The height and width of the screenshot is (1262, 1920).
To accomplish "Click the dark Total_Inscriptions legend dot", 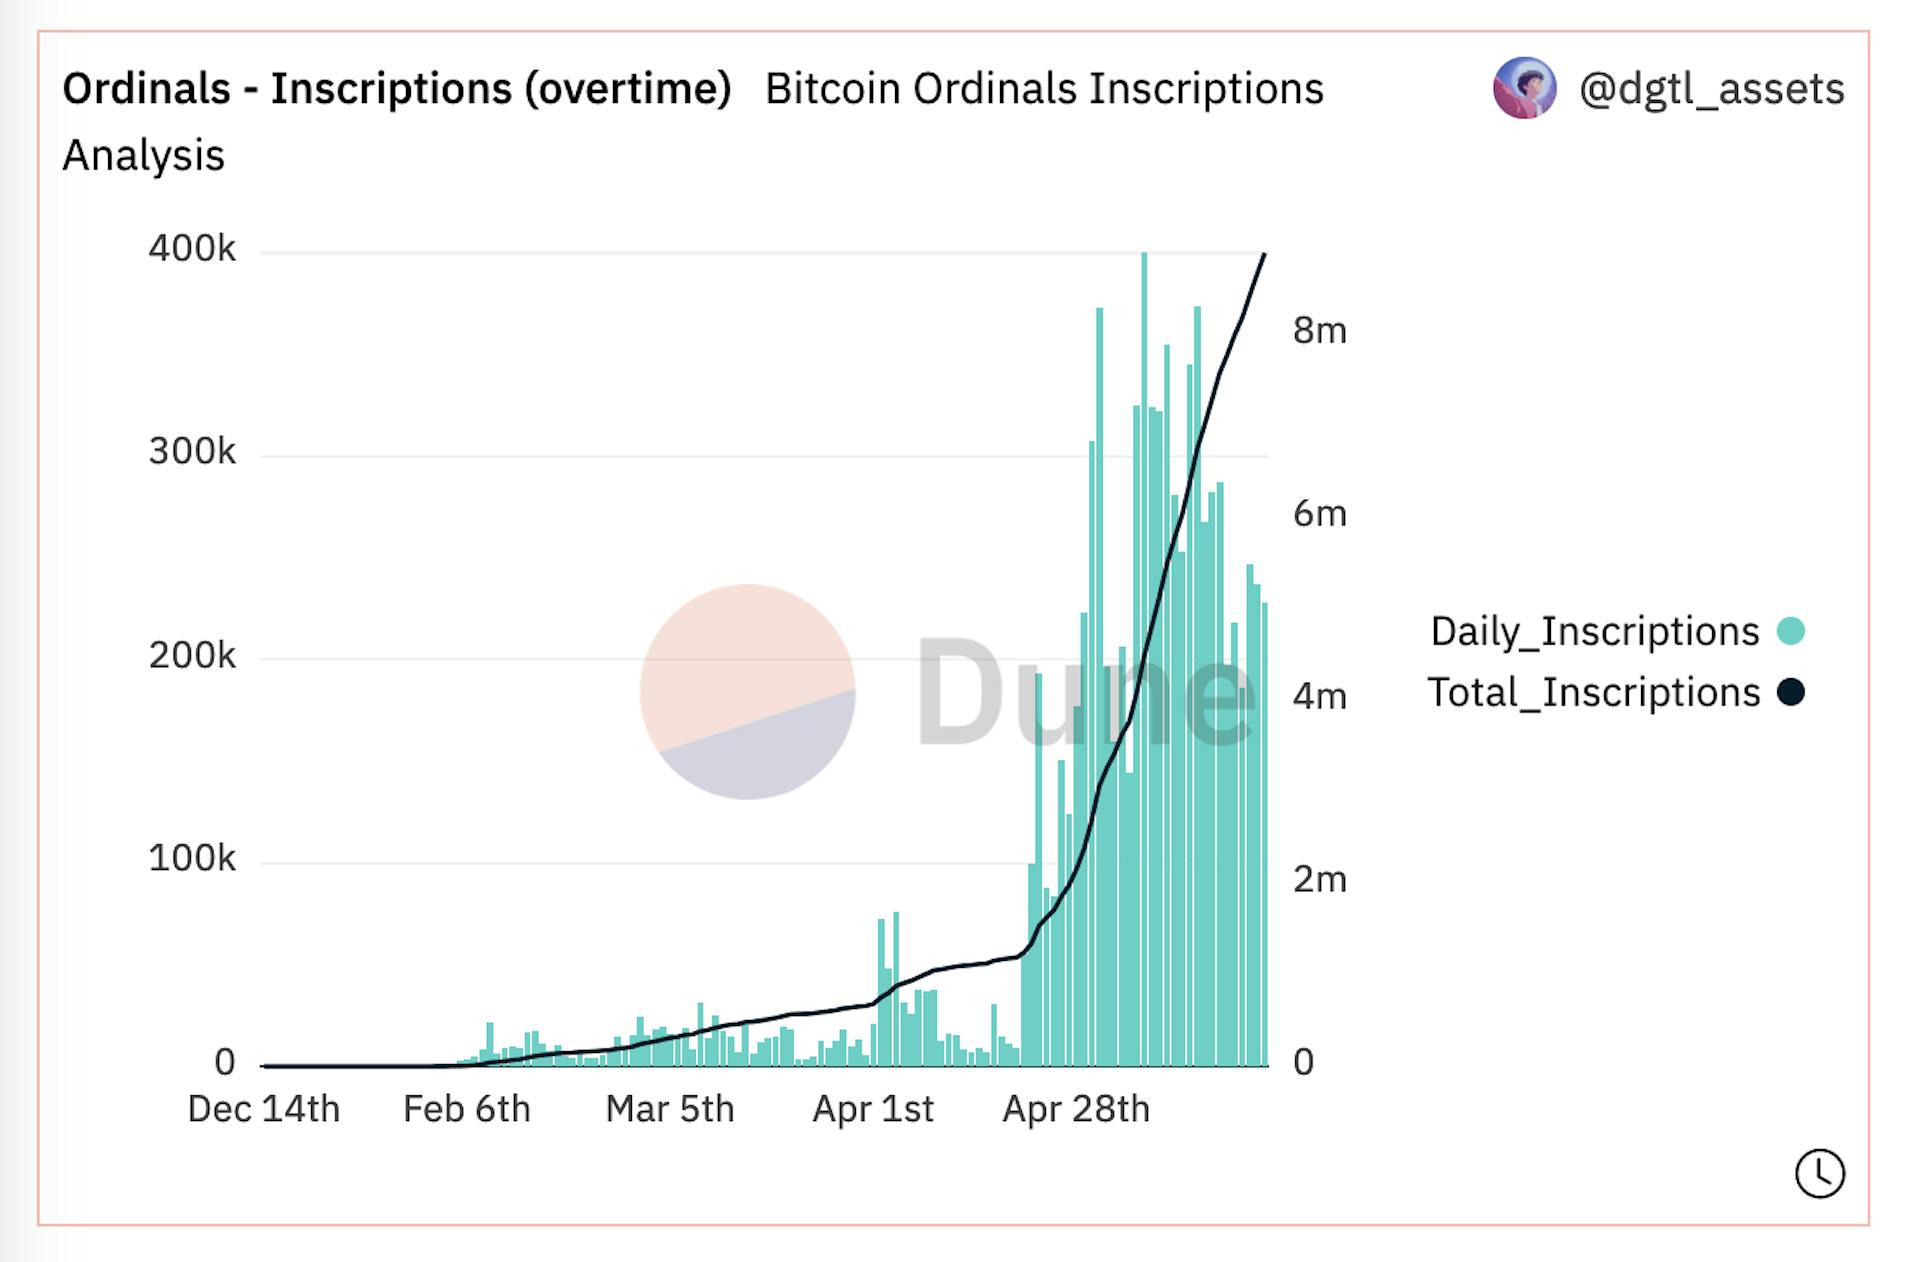I will coord(1791,692).
